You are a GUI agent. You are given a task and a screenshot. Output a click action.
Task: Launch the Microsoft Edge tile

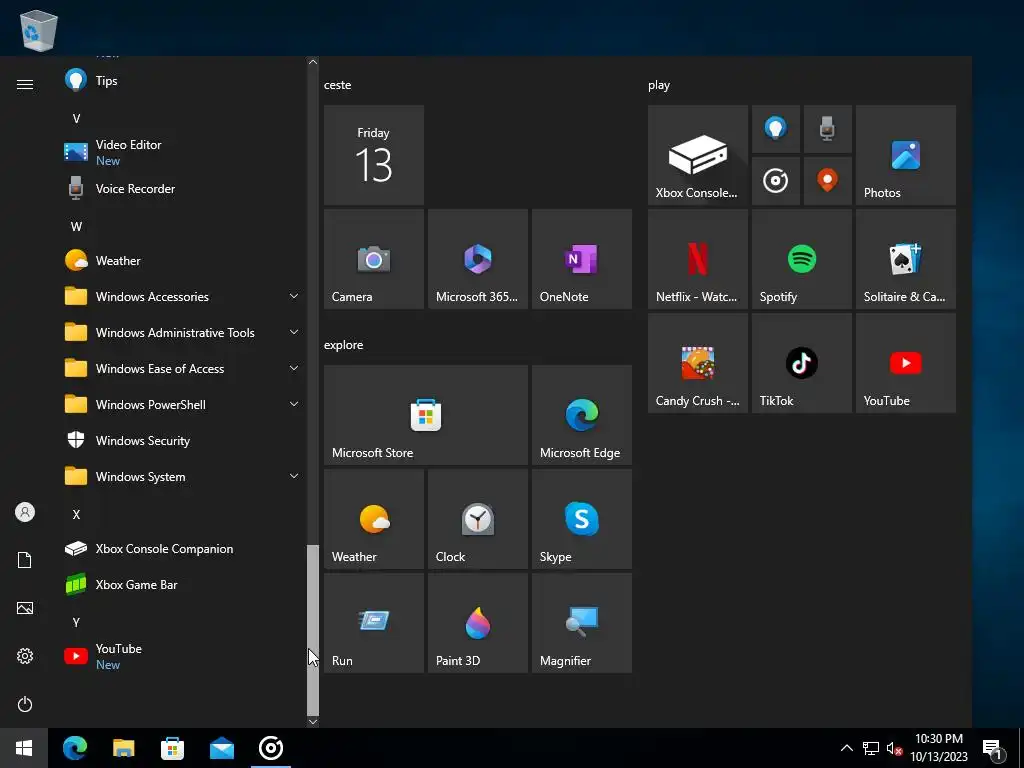581,415
